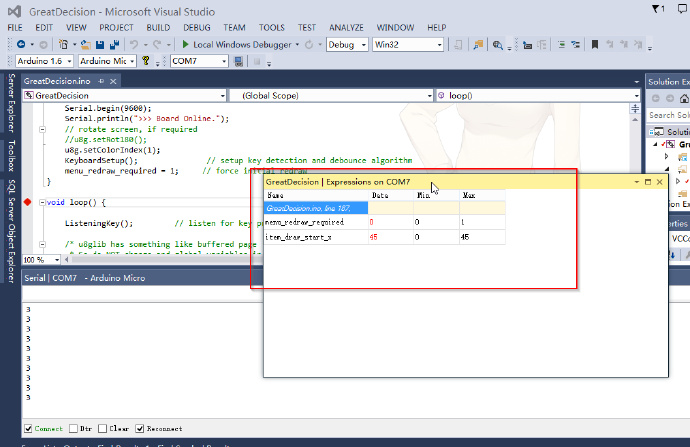Screen dimensions: 690x447
Task: Open the DEBUG menu
Action: point(197,28)
